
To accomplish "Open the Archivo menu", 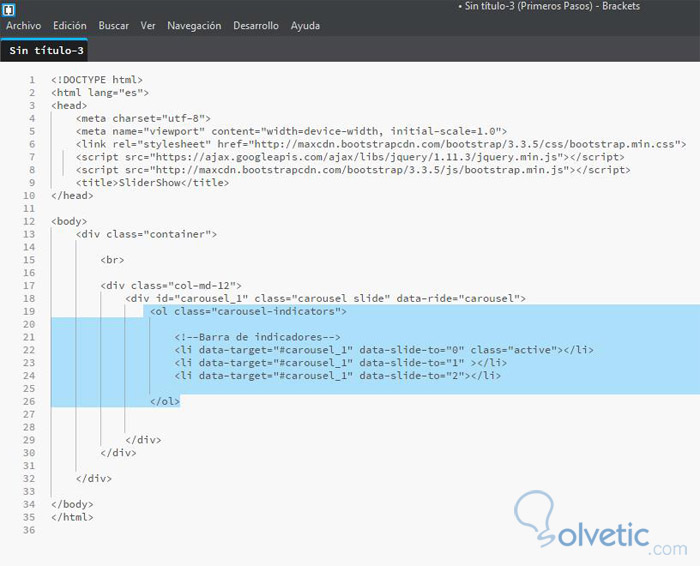I will click(x=24, y=26).
